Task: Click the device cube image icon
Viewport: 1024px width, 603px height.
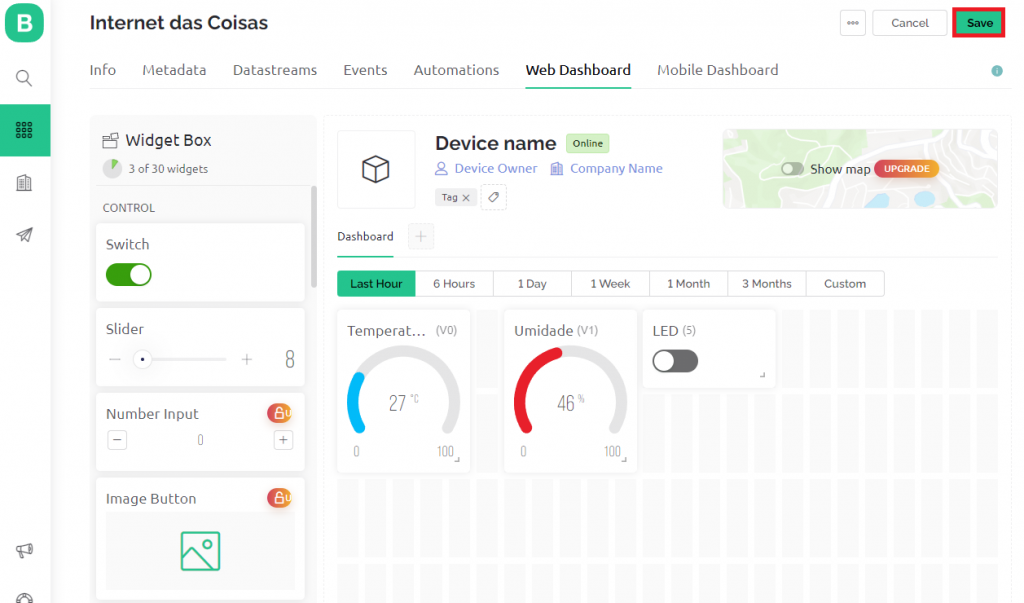Action: [x=376, y=169]
